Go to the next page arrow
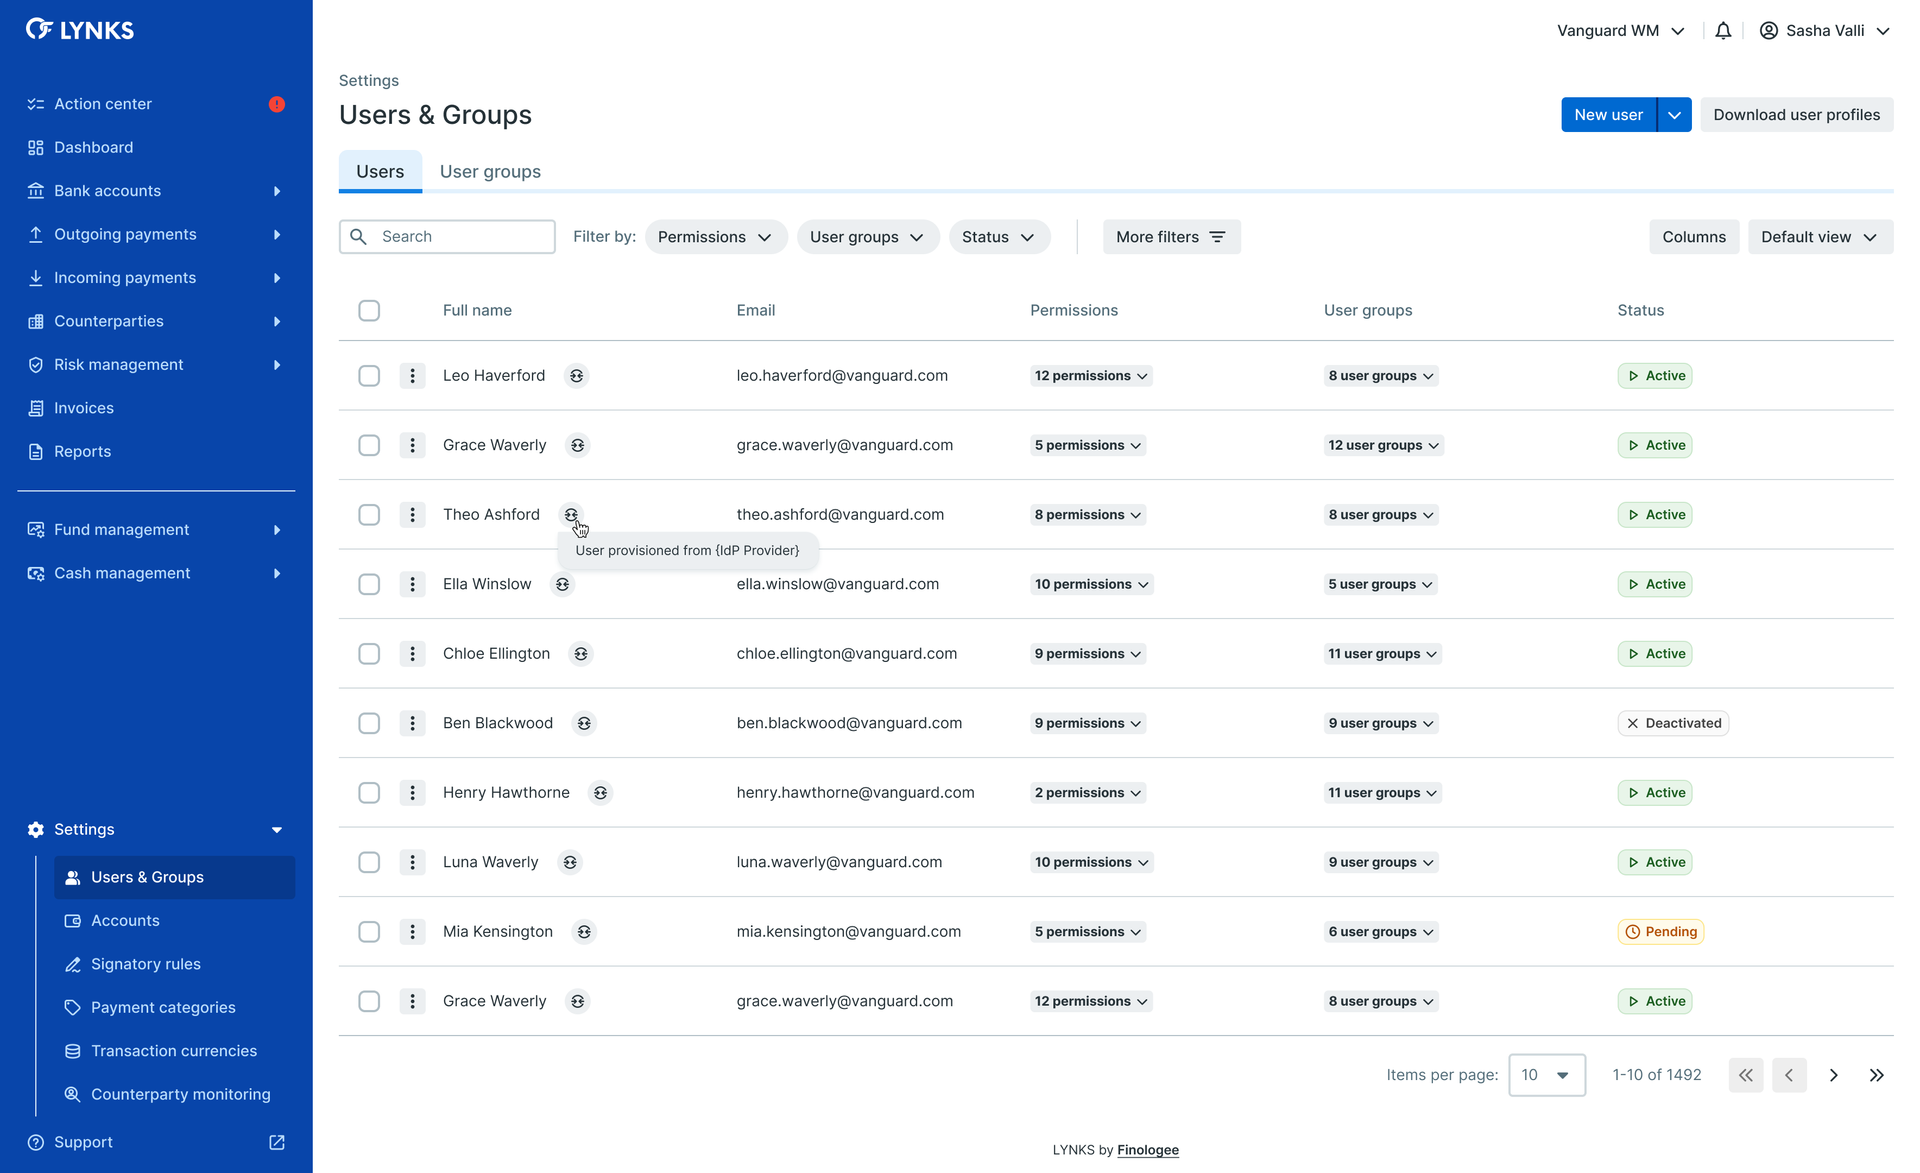 click(1833, 1075)
